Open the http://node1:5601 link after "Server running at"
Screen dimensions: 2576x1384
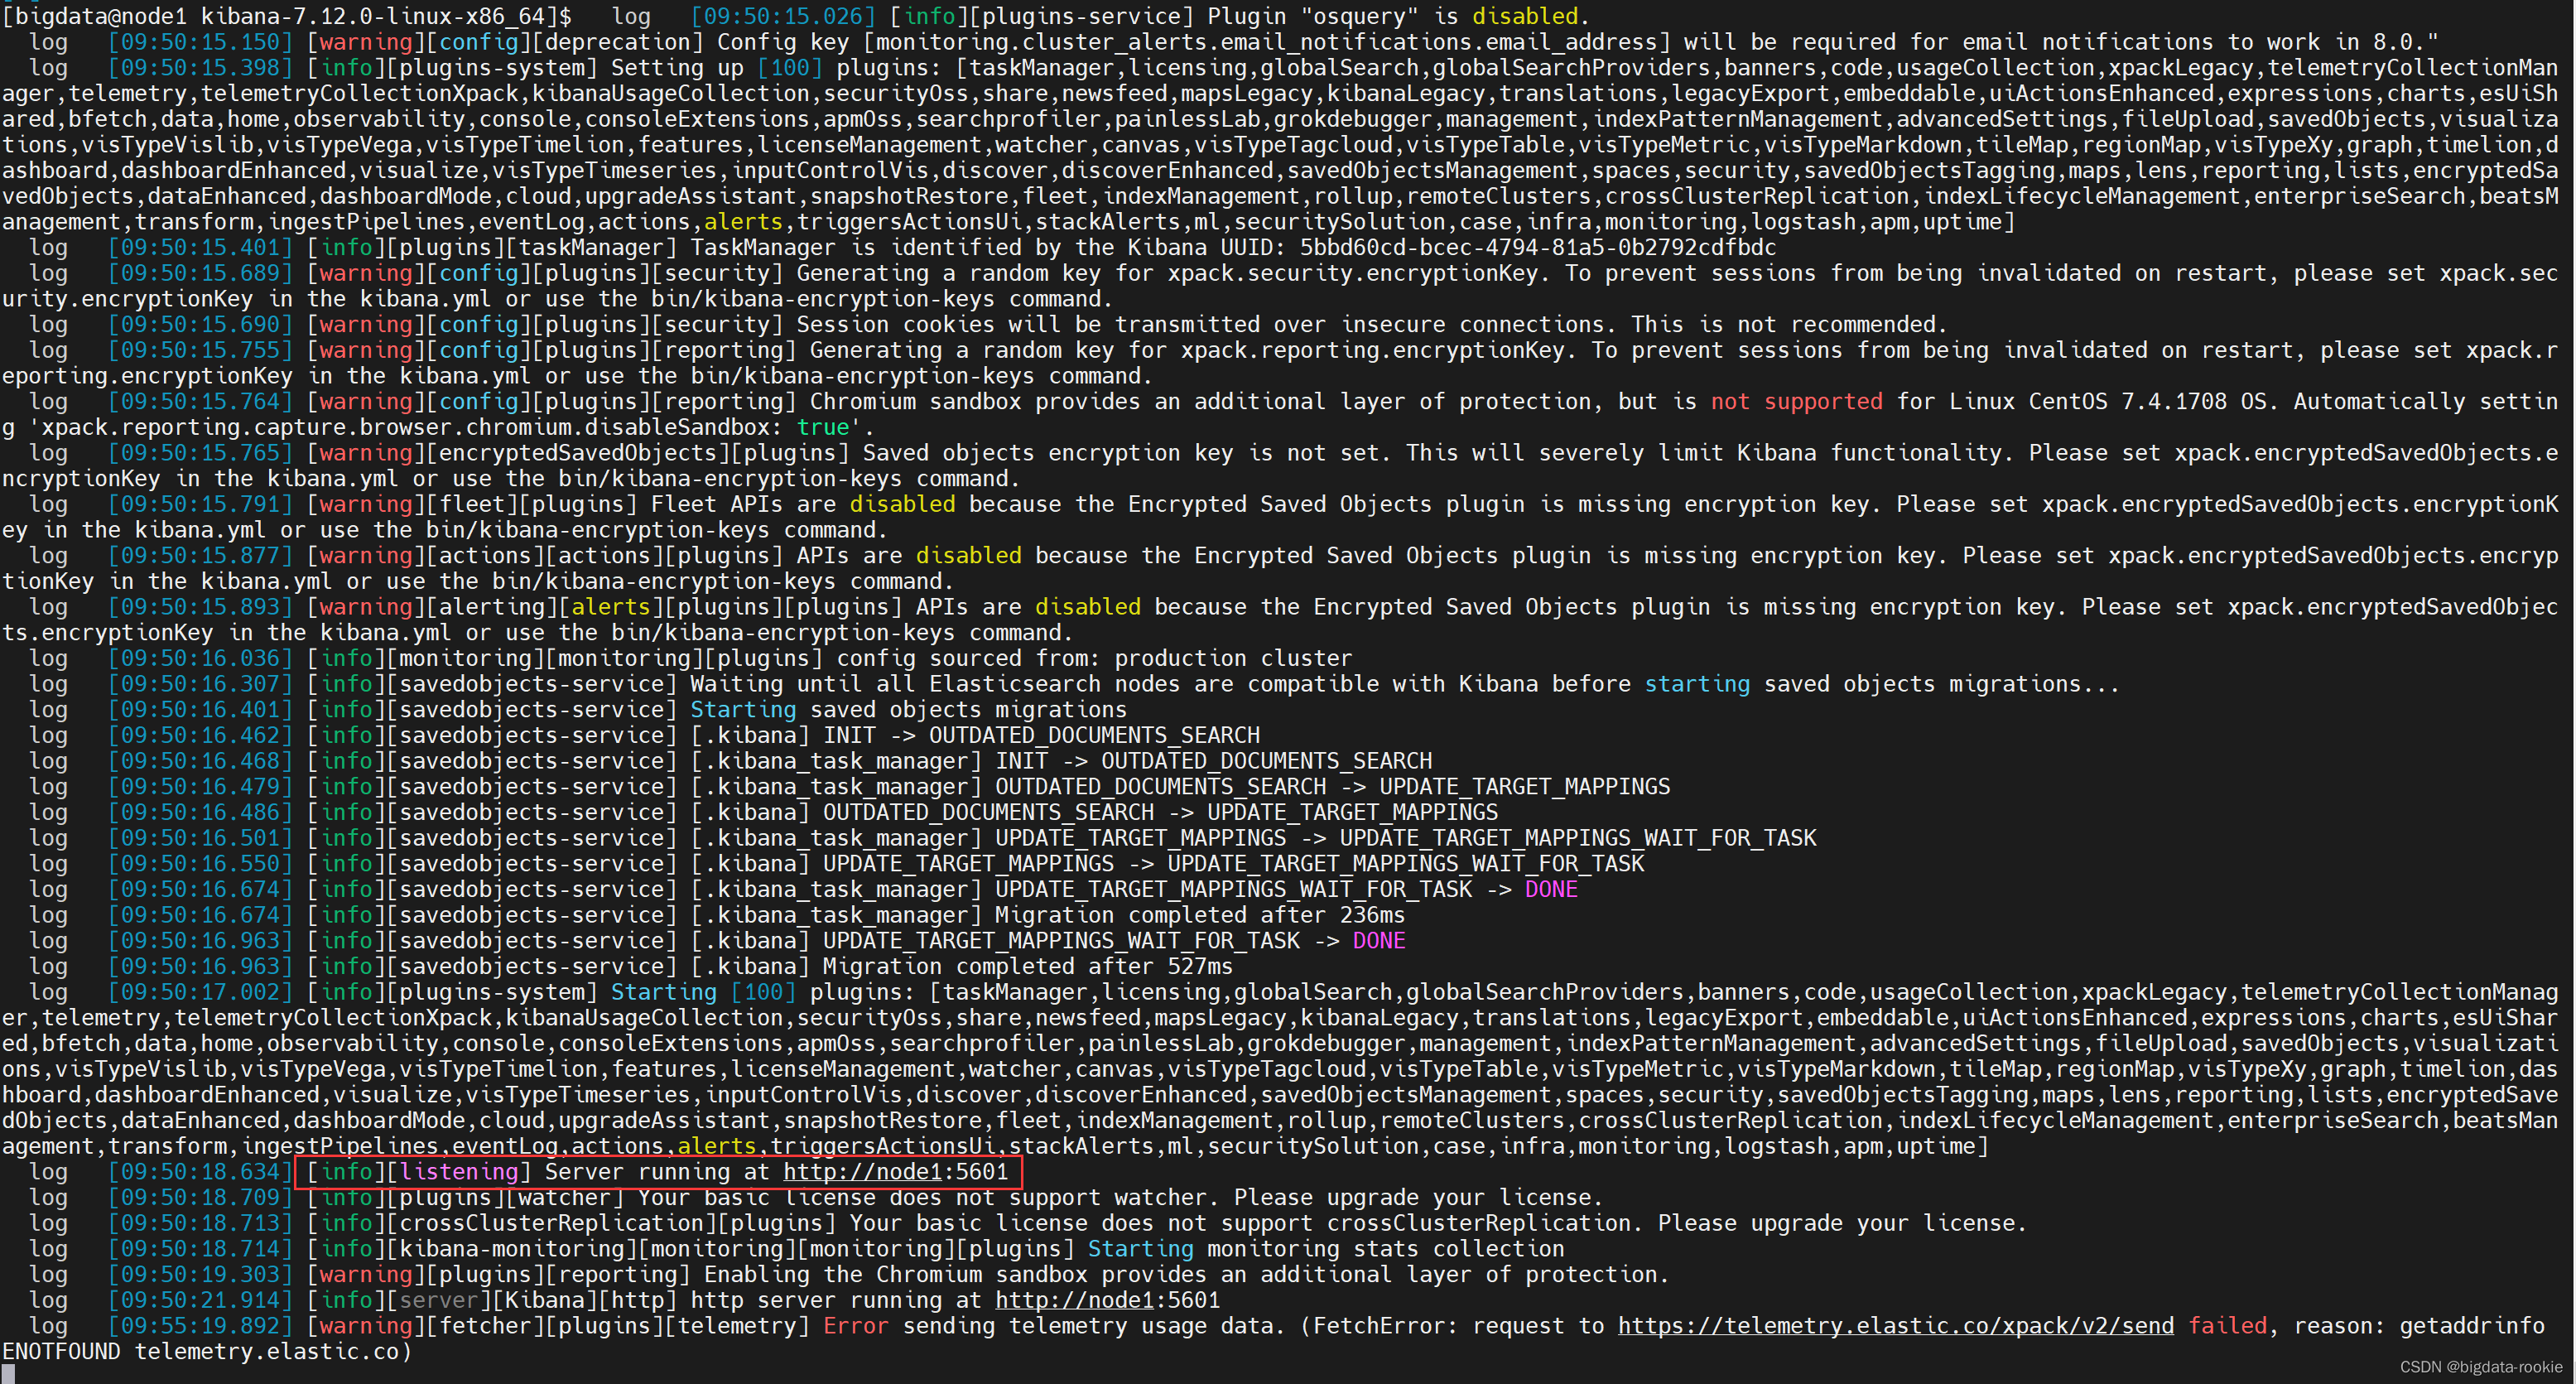[x=895, y=1171]
